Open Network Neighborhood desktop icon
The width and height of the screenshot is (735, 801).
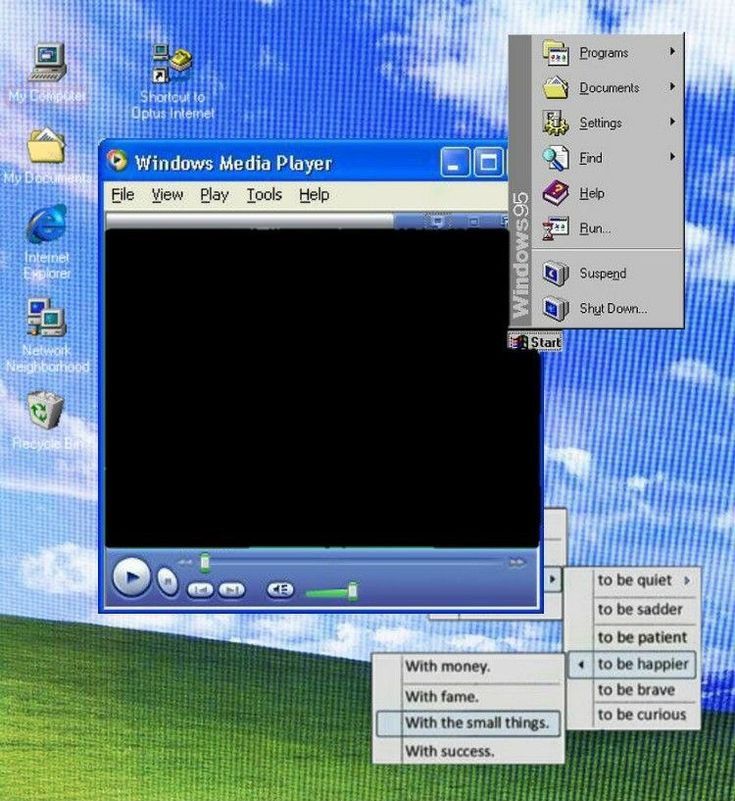point(46,317)
